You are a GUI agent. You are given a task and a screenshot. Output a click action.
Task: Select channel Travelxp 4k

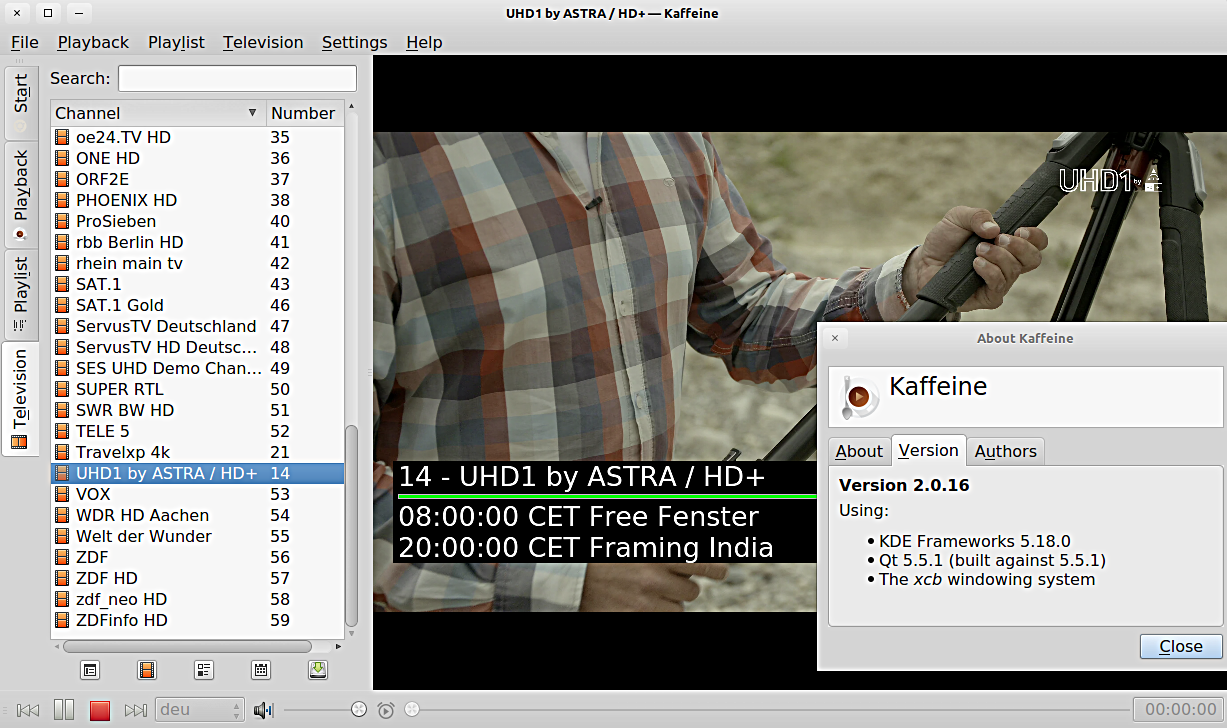[x=197, y=452]
